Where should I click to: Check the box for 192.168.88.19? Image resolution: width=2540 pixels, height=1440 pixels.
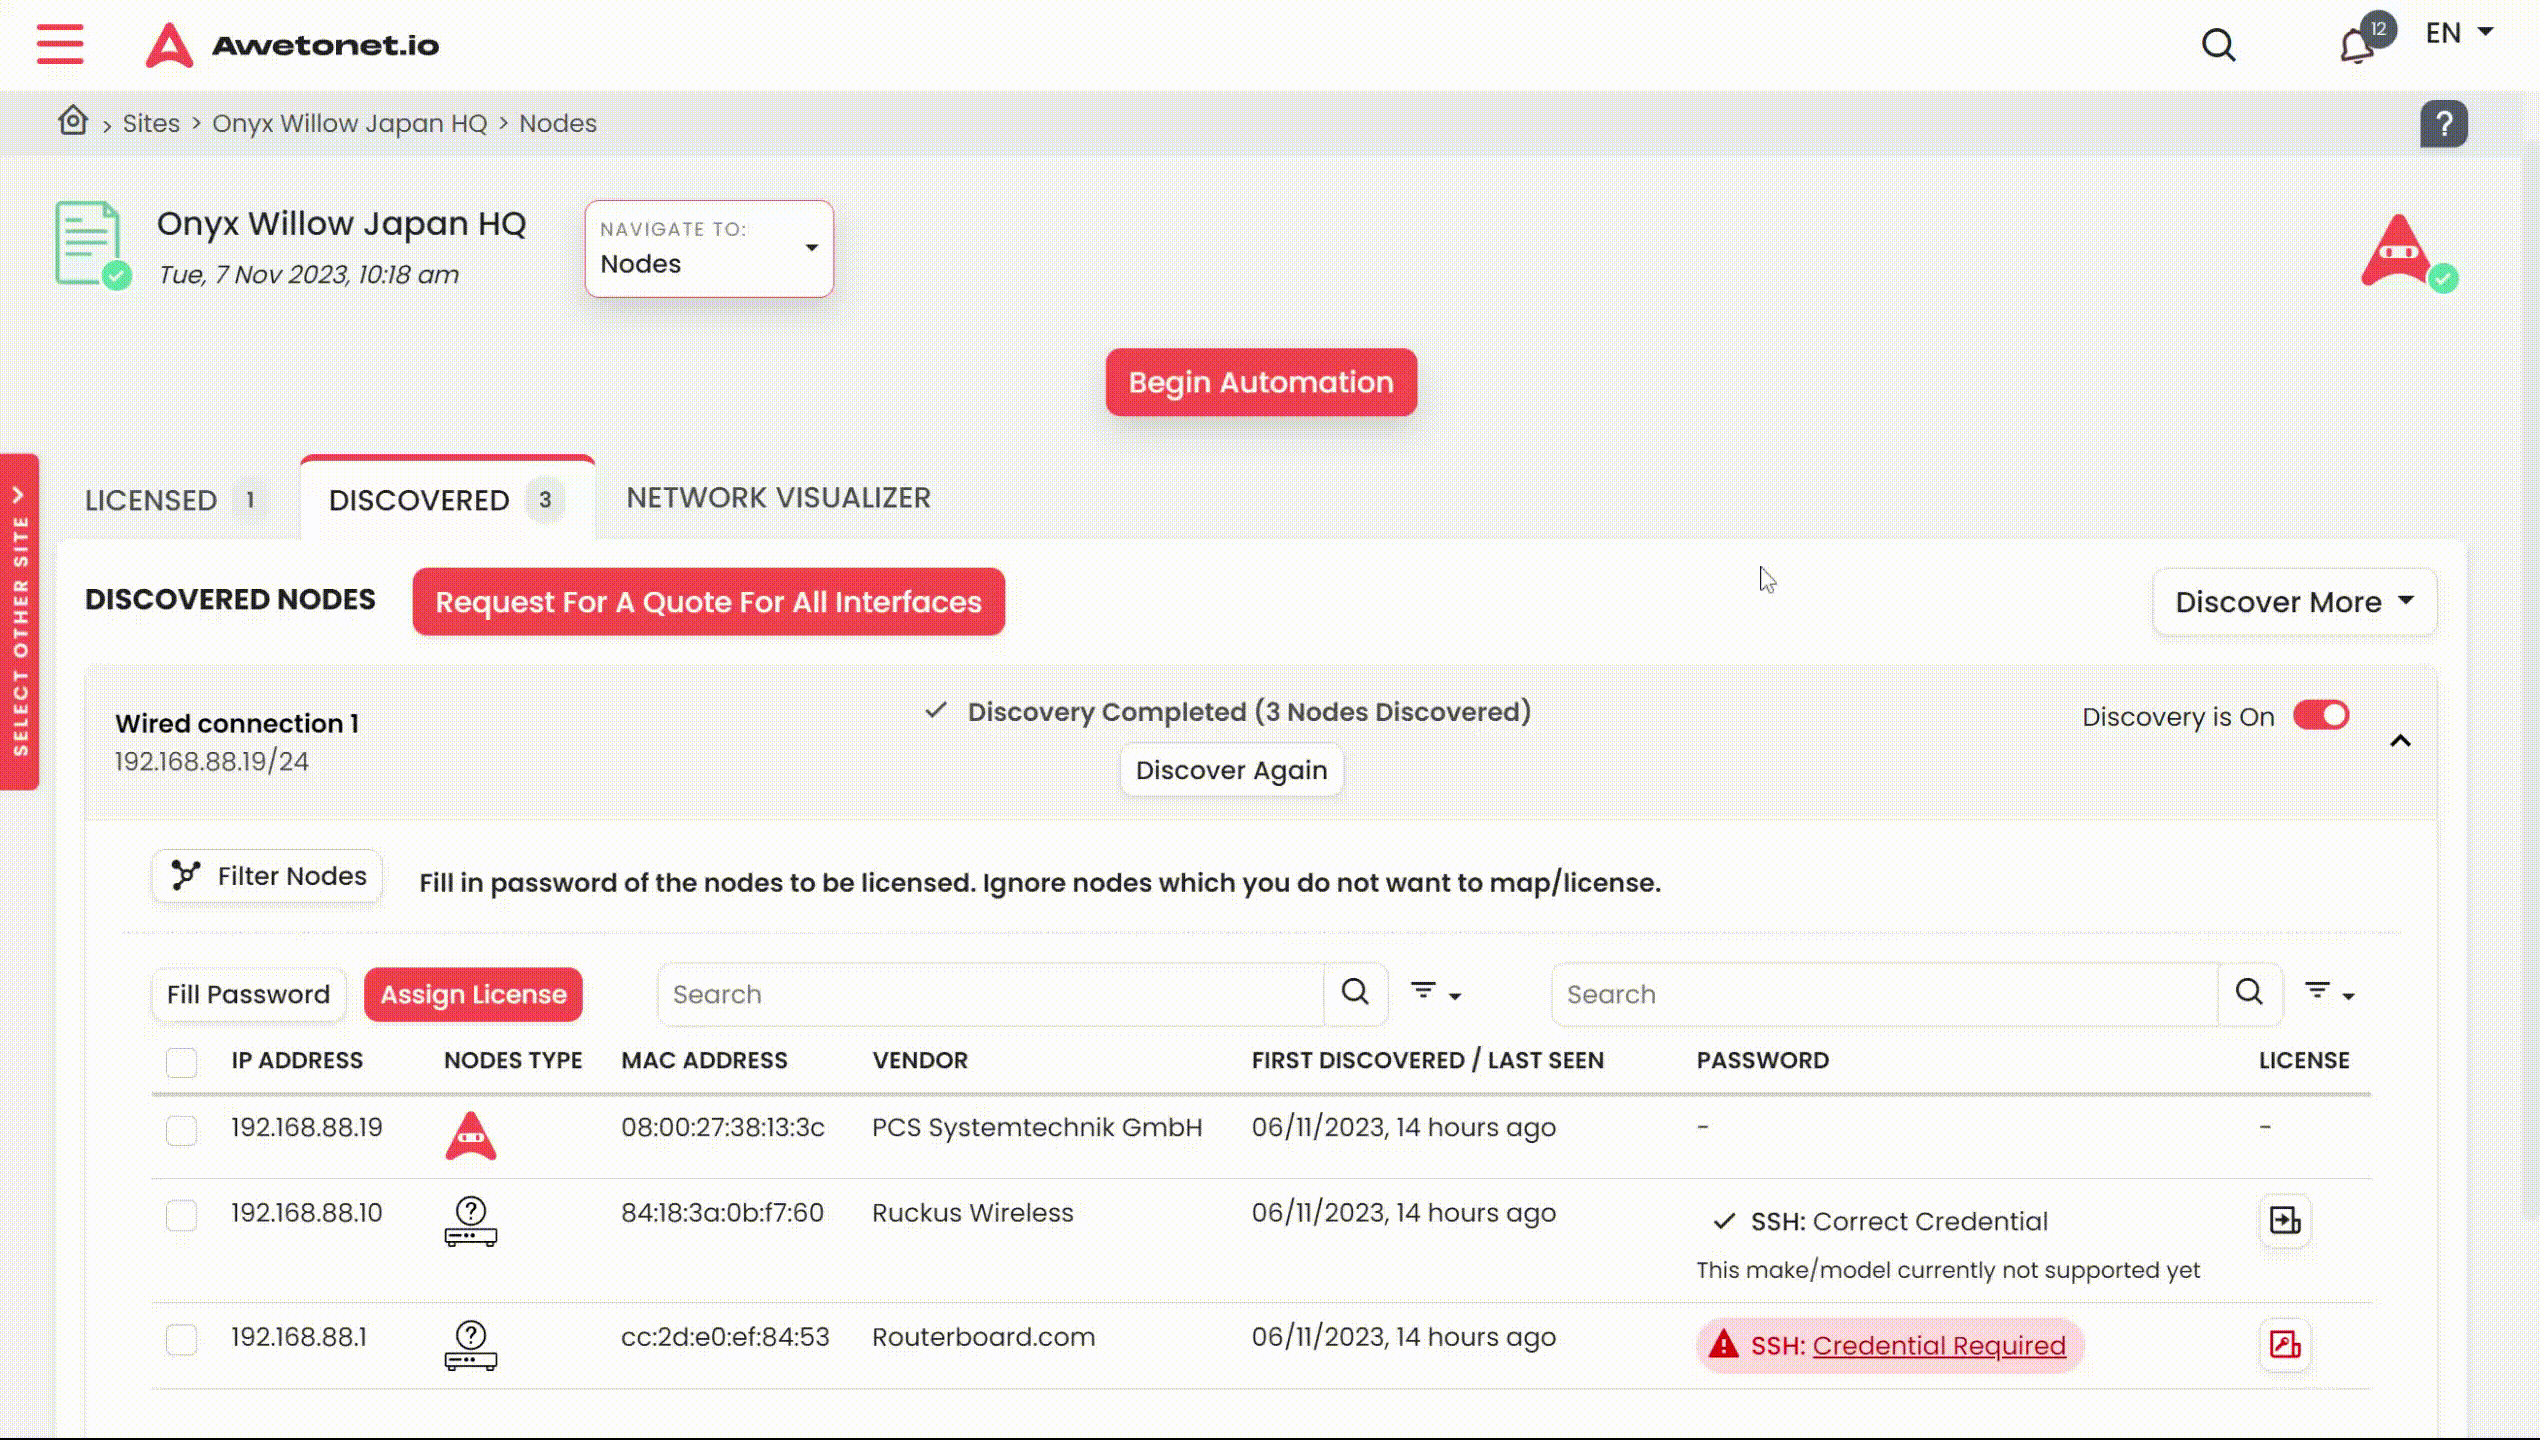click(x=181, y=1130)
